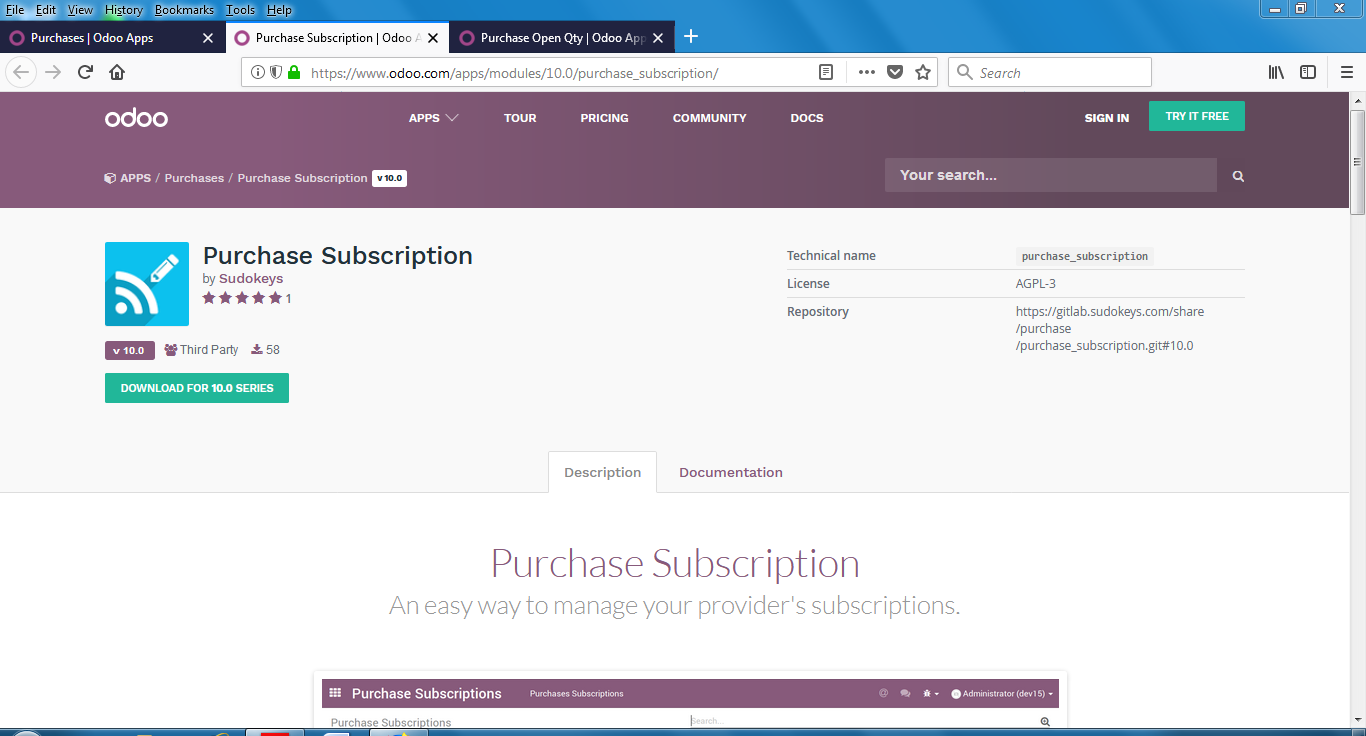The height and width of the screenshot is (736, 1366).
Task: Click SIGN IN link
Action: point(1107,118)
